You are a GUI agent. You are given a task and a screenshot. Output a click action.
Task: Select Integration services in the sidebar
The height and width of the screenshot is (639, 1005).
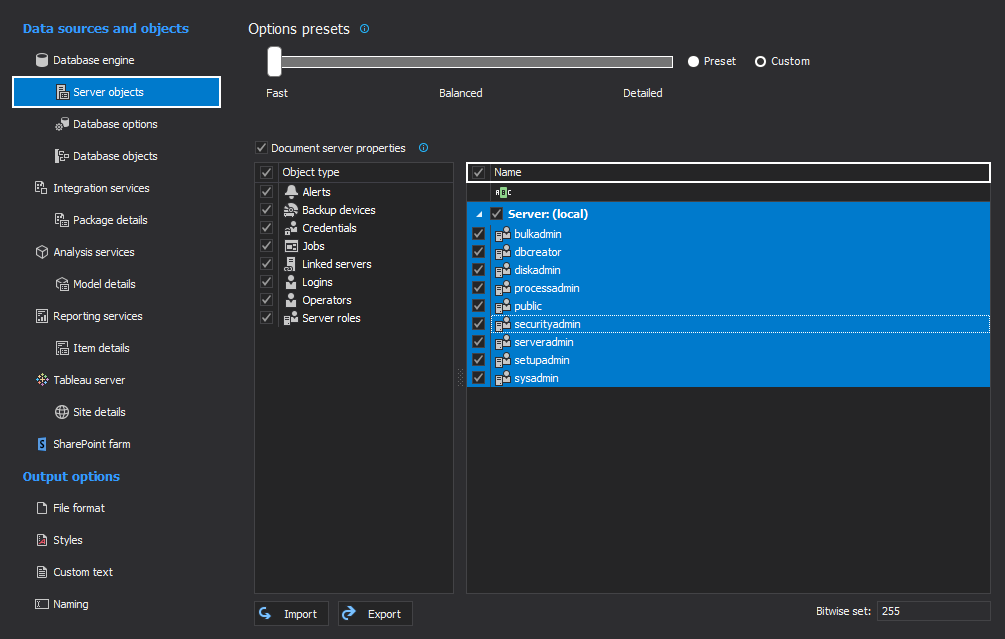(101, 188)
